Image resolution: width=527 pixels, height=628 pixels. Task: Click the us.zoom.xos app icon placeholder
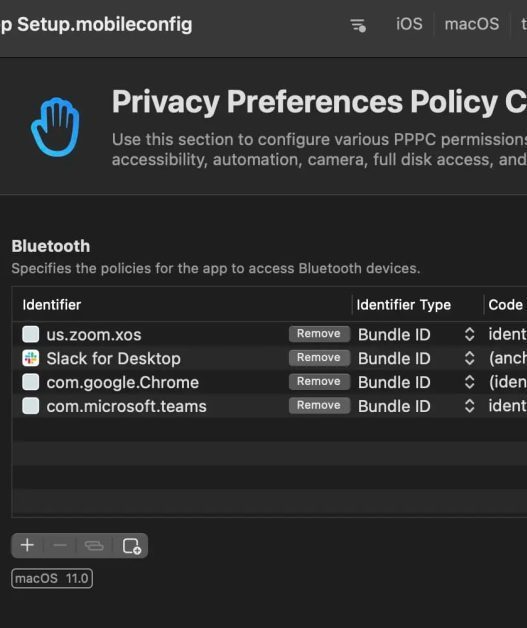30,334
